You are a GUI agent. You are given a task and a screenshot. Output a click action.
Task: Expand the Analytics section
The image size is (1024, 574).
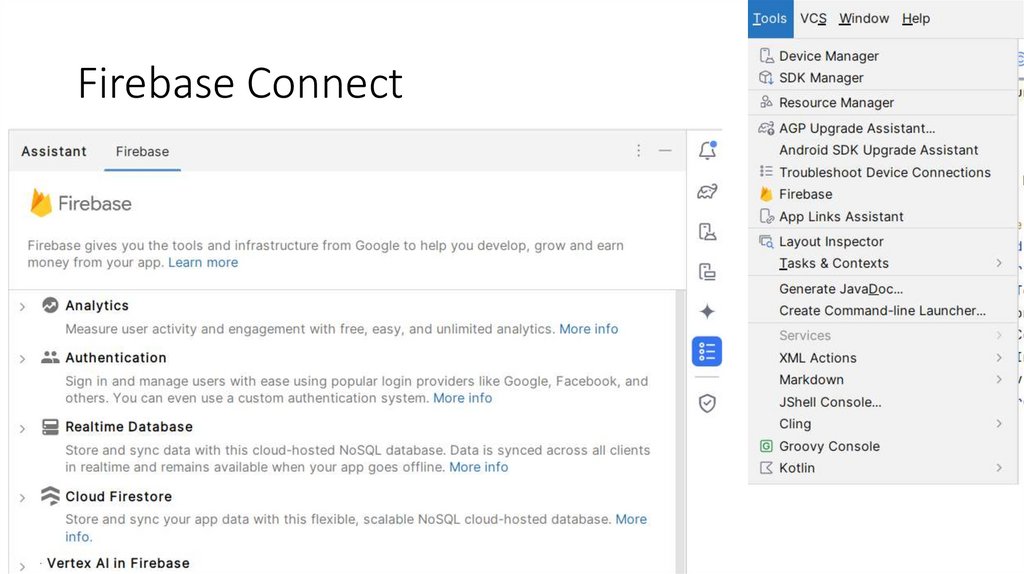coord(22,306)
